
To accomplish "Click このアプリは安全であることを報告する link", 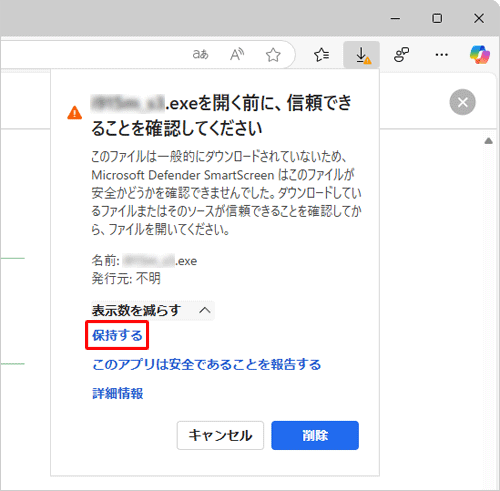I will click(x=207, y=364).
